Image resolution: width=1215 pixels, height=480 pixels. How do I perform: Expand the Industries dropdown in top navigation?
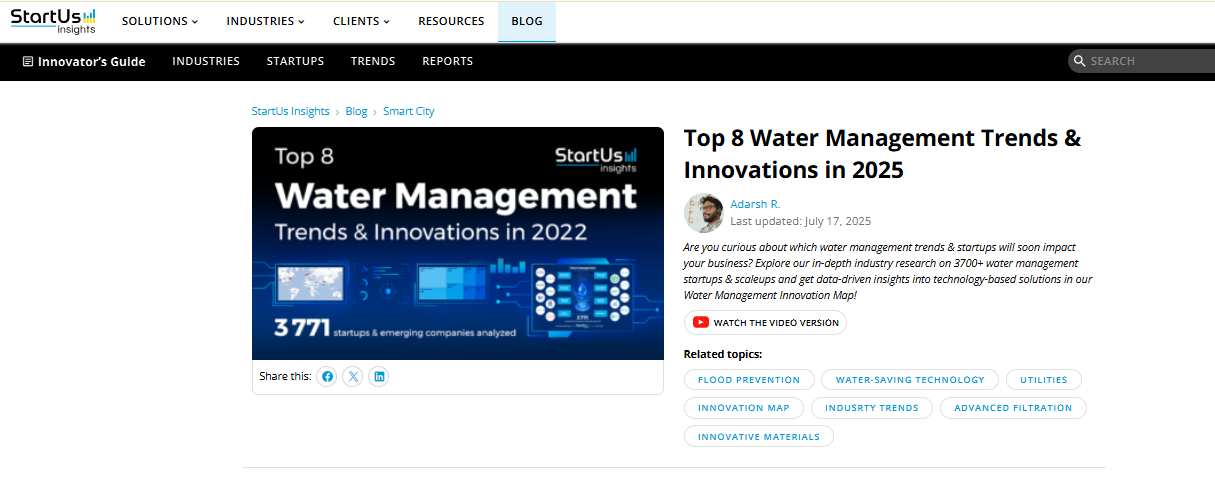pyautogui.click(x=266, y=21)
